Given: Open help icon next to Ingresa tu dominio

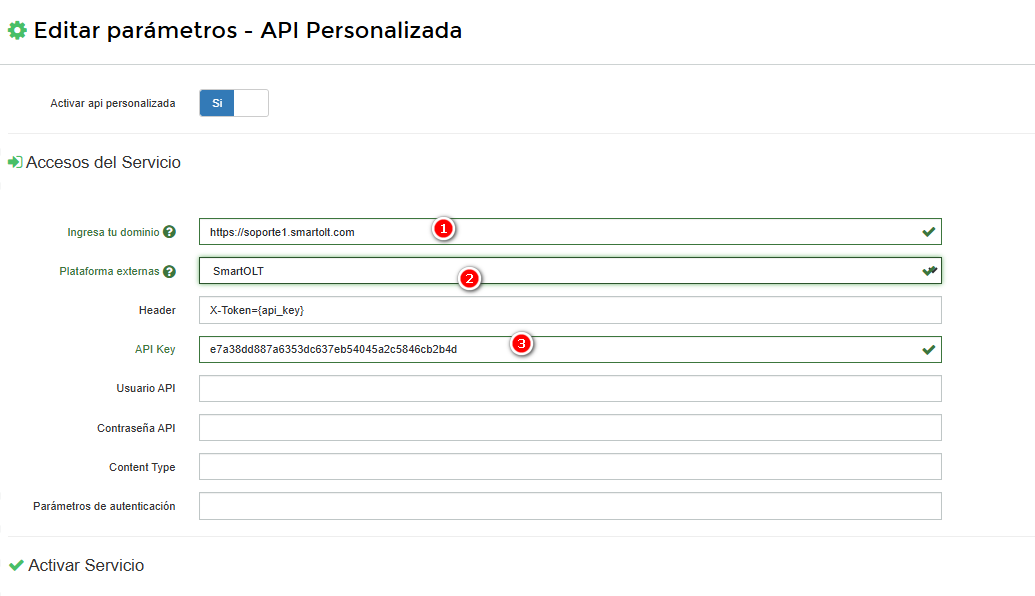Looking at the screenshot, I should pyautogui.click(x=170, y=232).
